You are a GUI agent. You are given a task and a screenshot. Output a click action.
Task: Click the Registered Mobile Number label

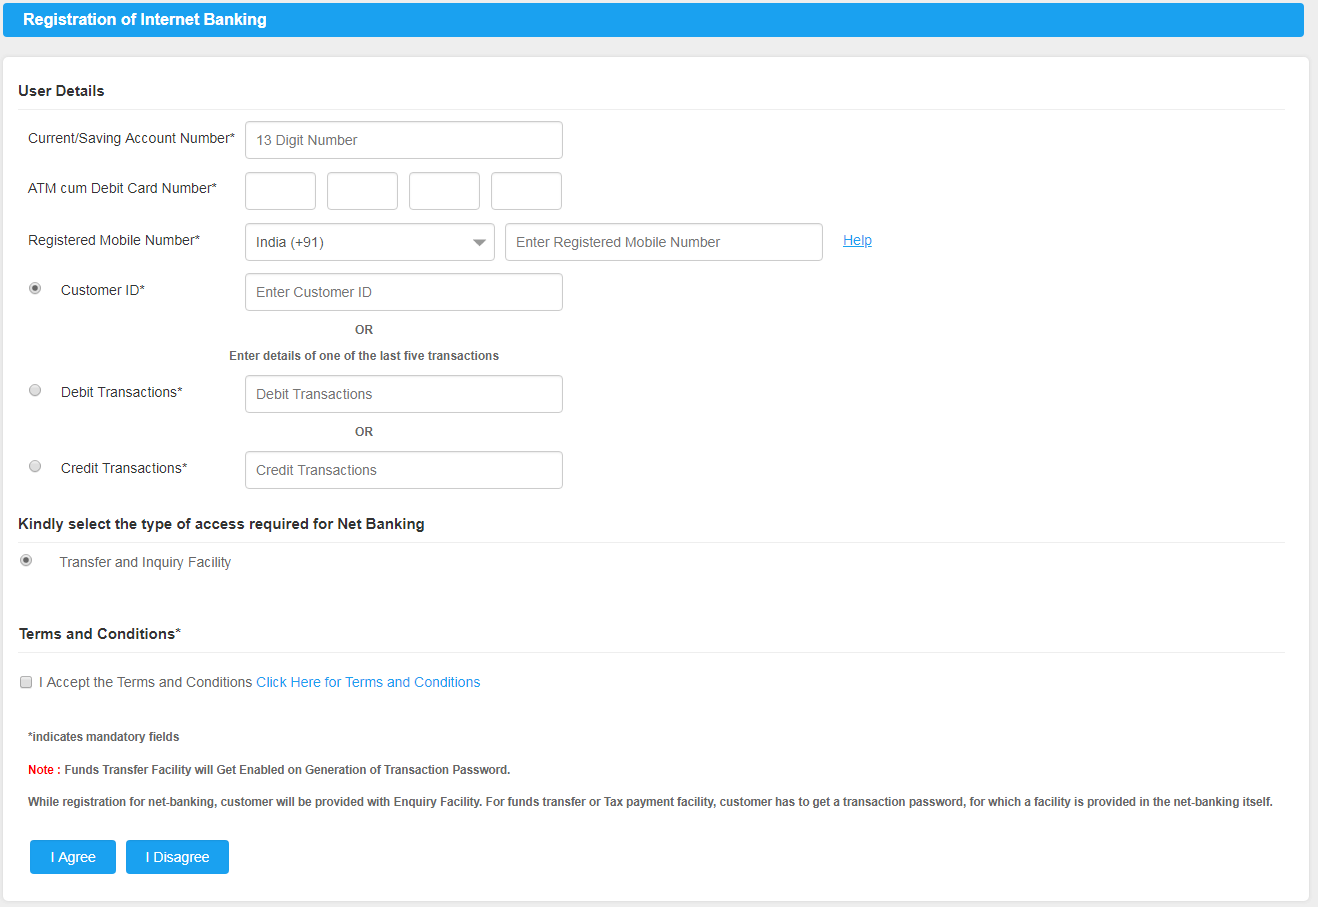click(x=114, y=240)
